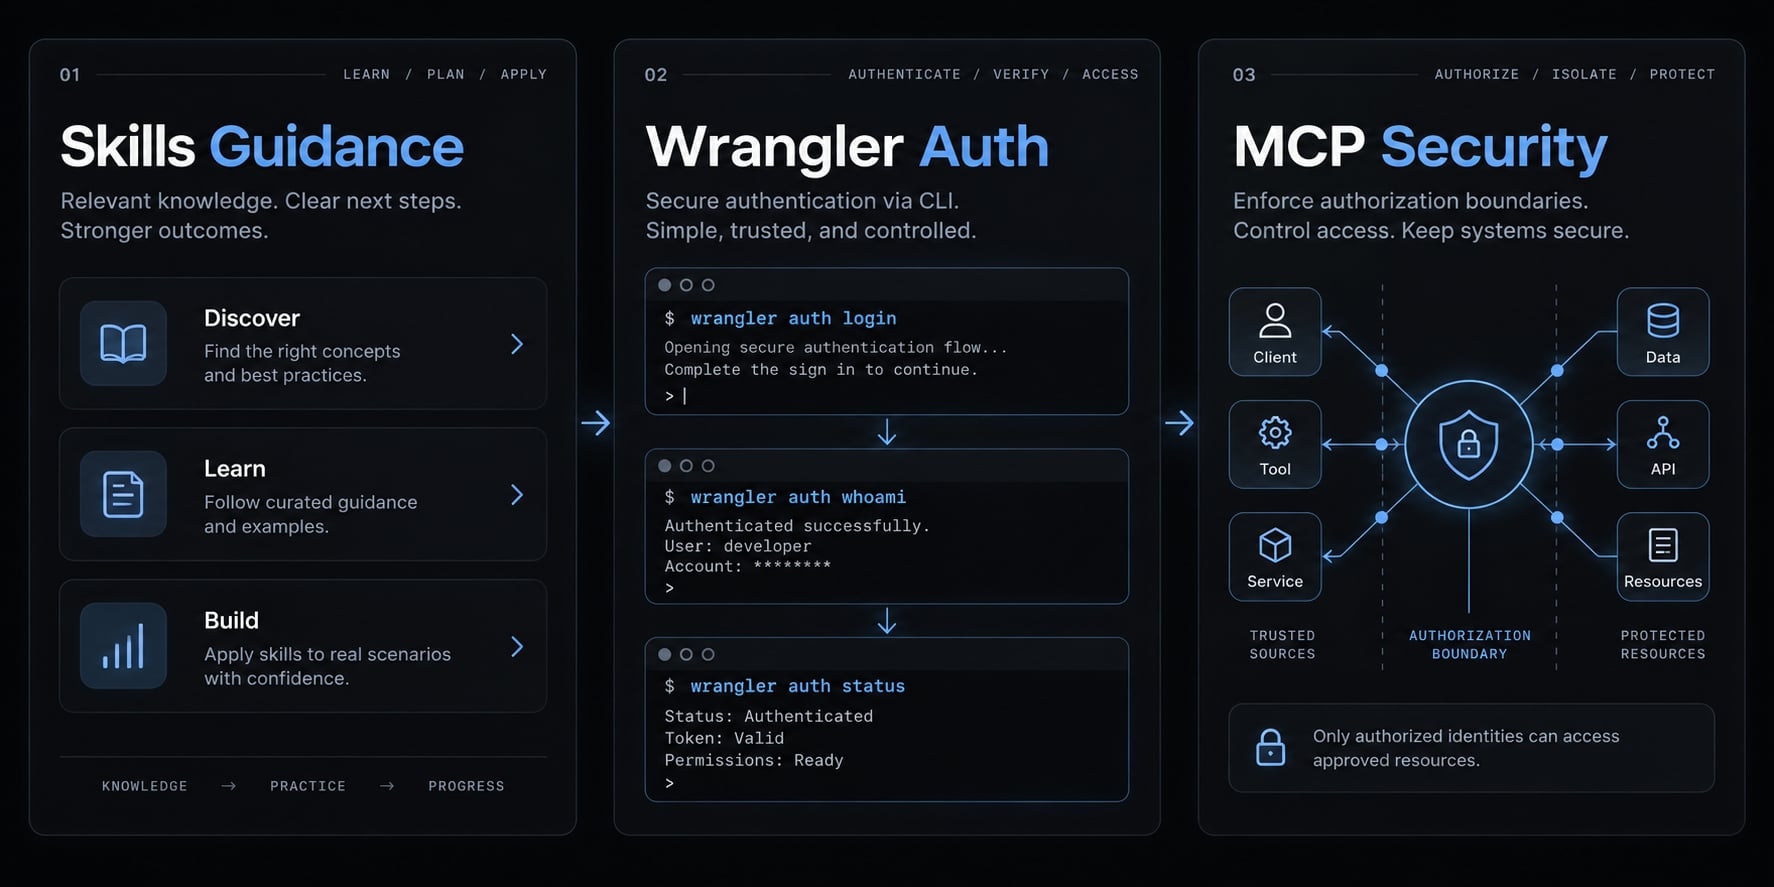Open the 'Apply skills to real scenarios' description
The height and width of the screenshot is (887, 1774).
pos(327,666)
